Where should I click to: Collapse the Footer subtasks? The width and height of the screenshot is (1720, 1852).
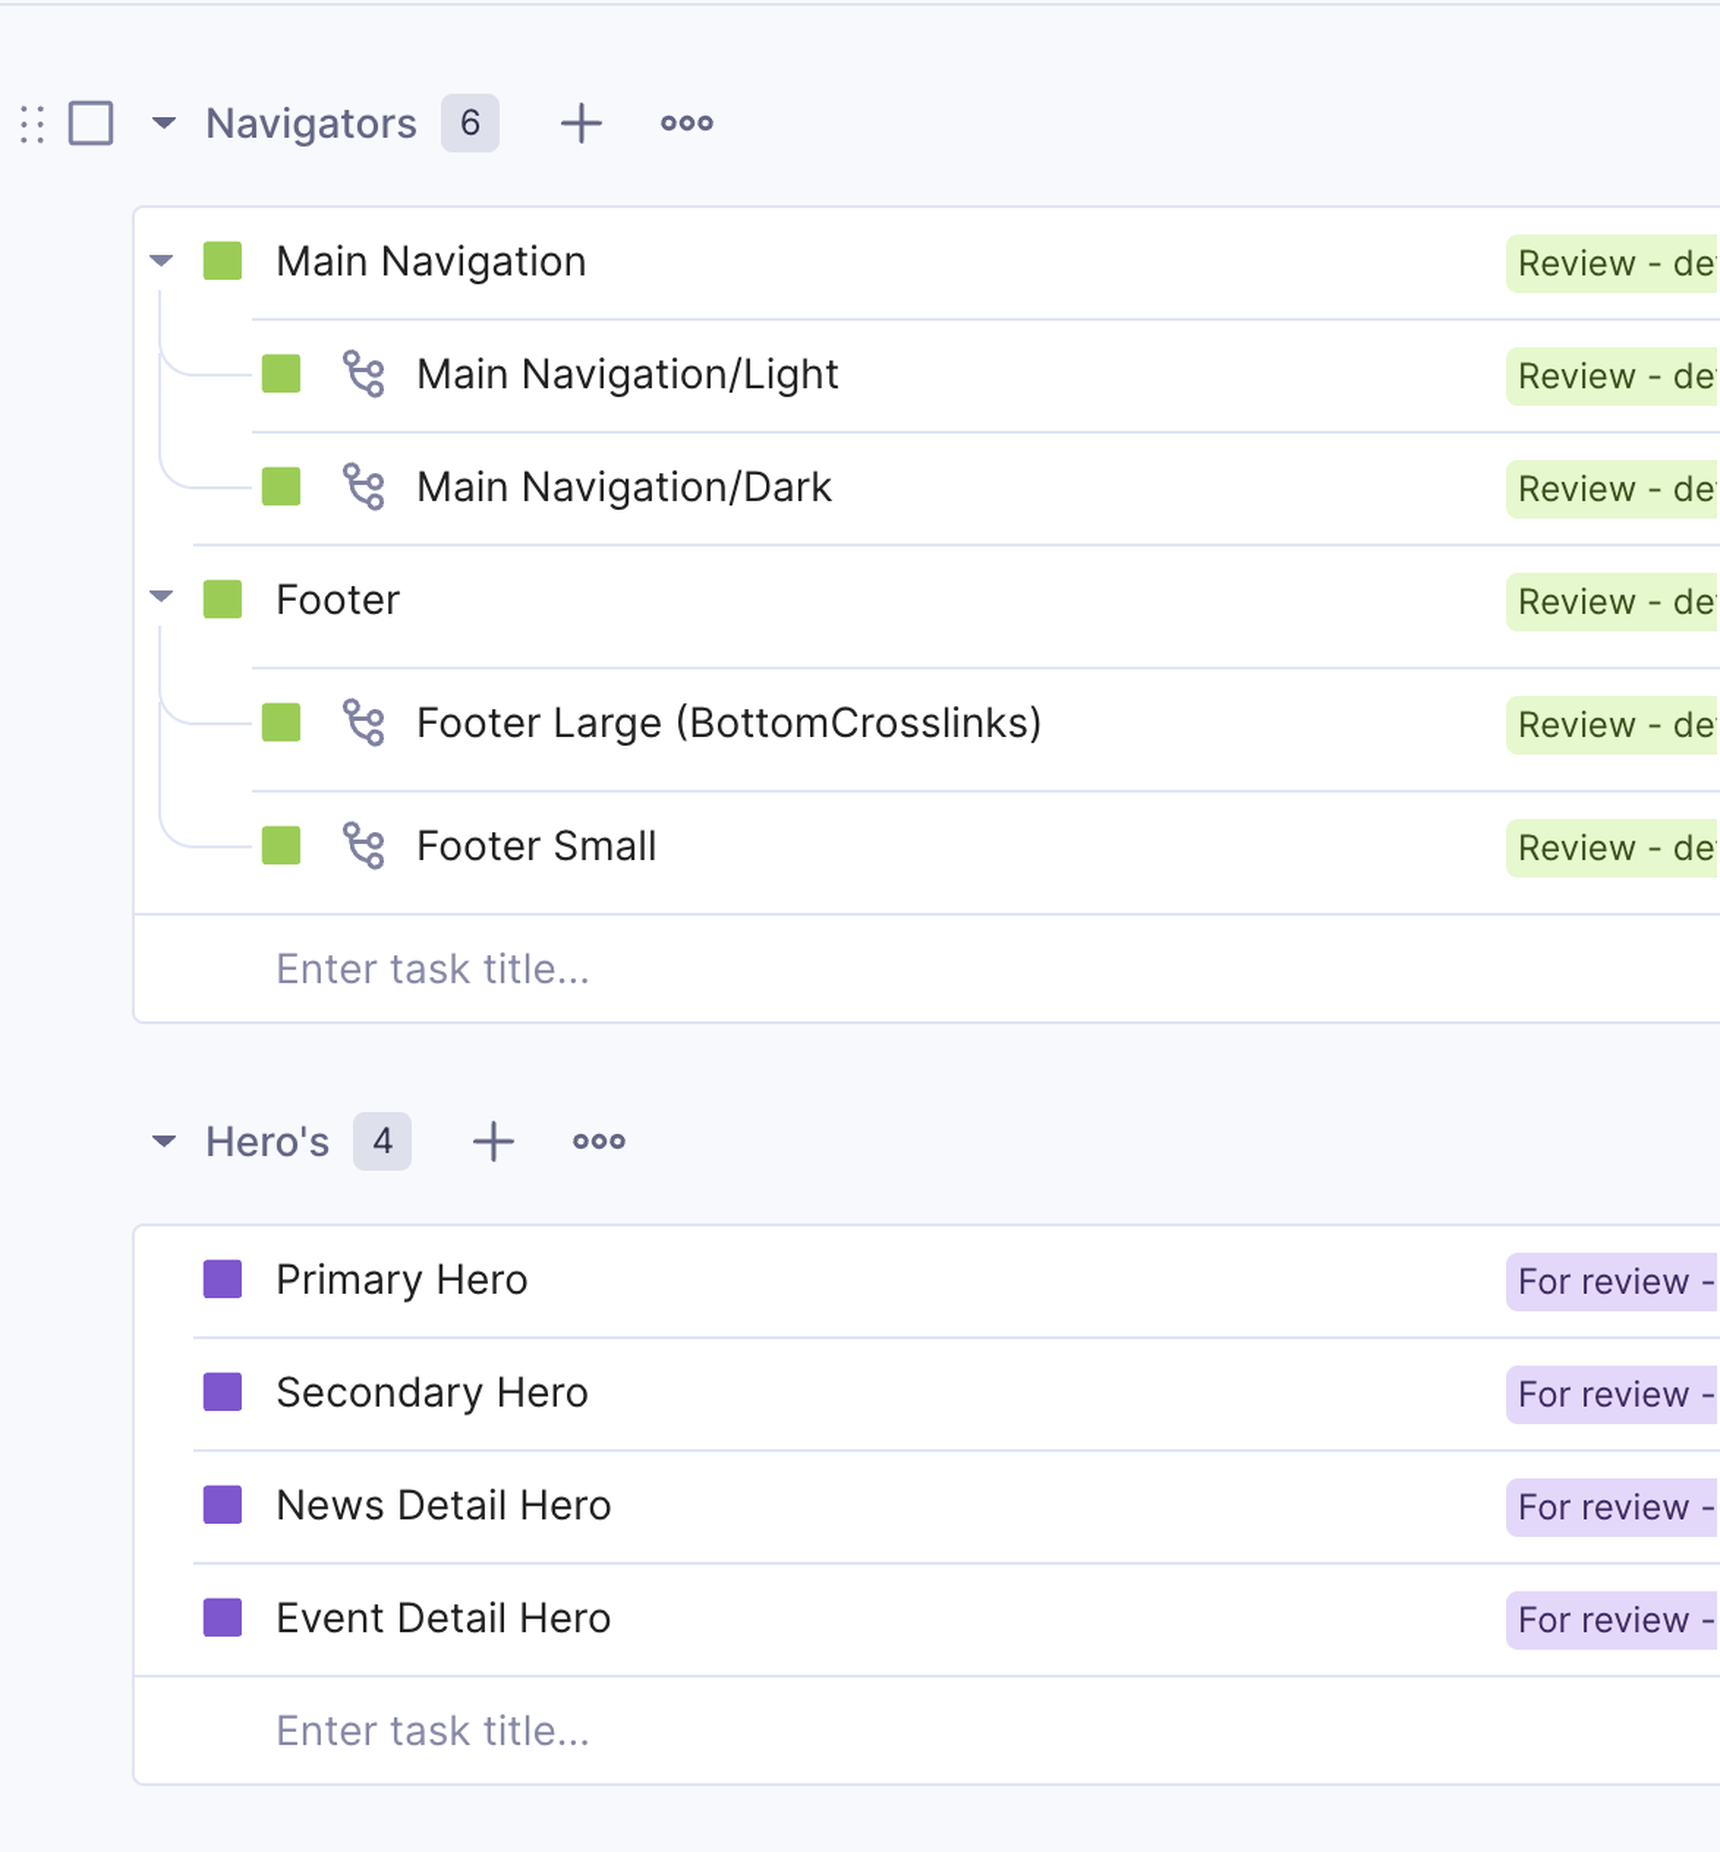161,597
